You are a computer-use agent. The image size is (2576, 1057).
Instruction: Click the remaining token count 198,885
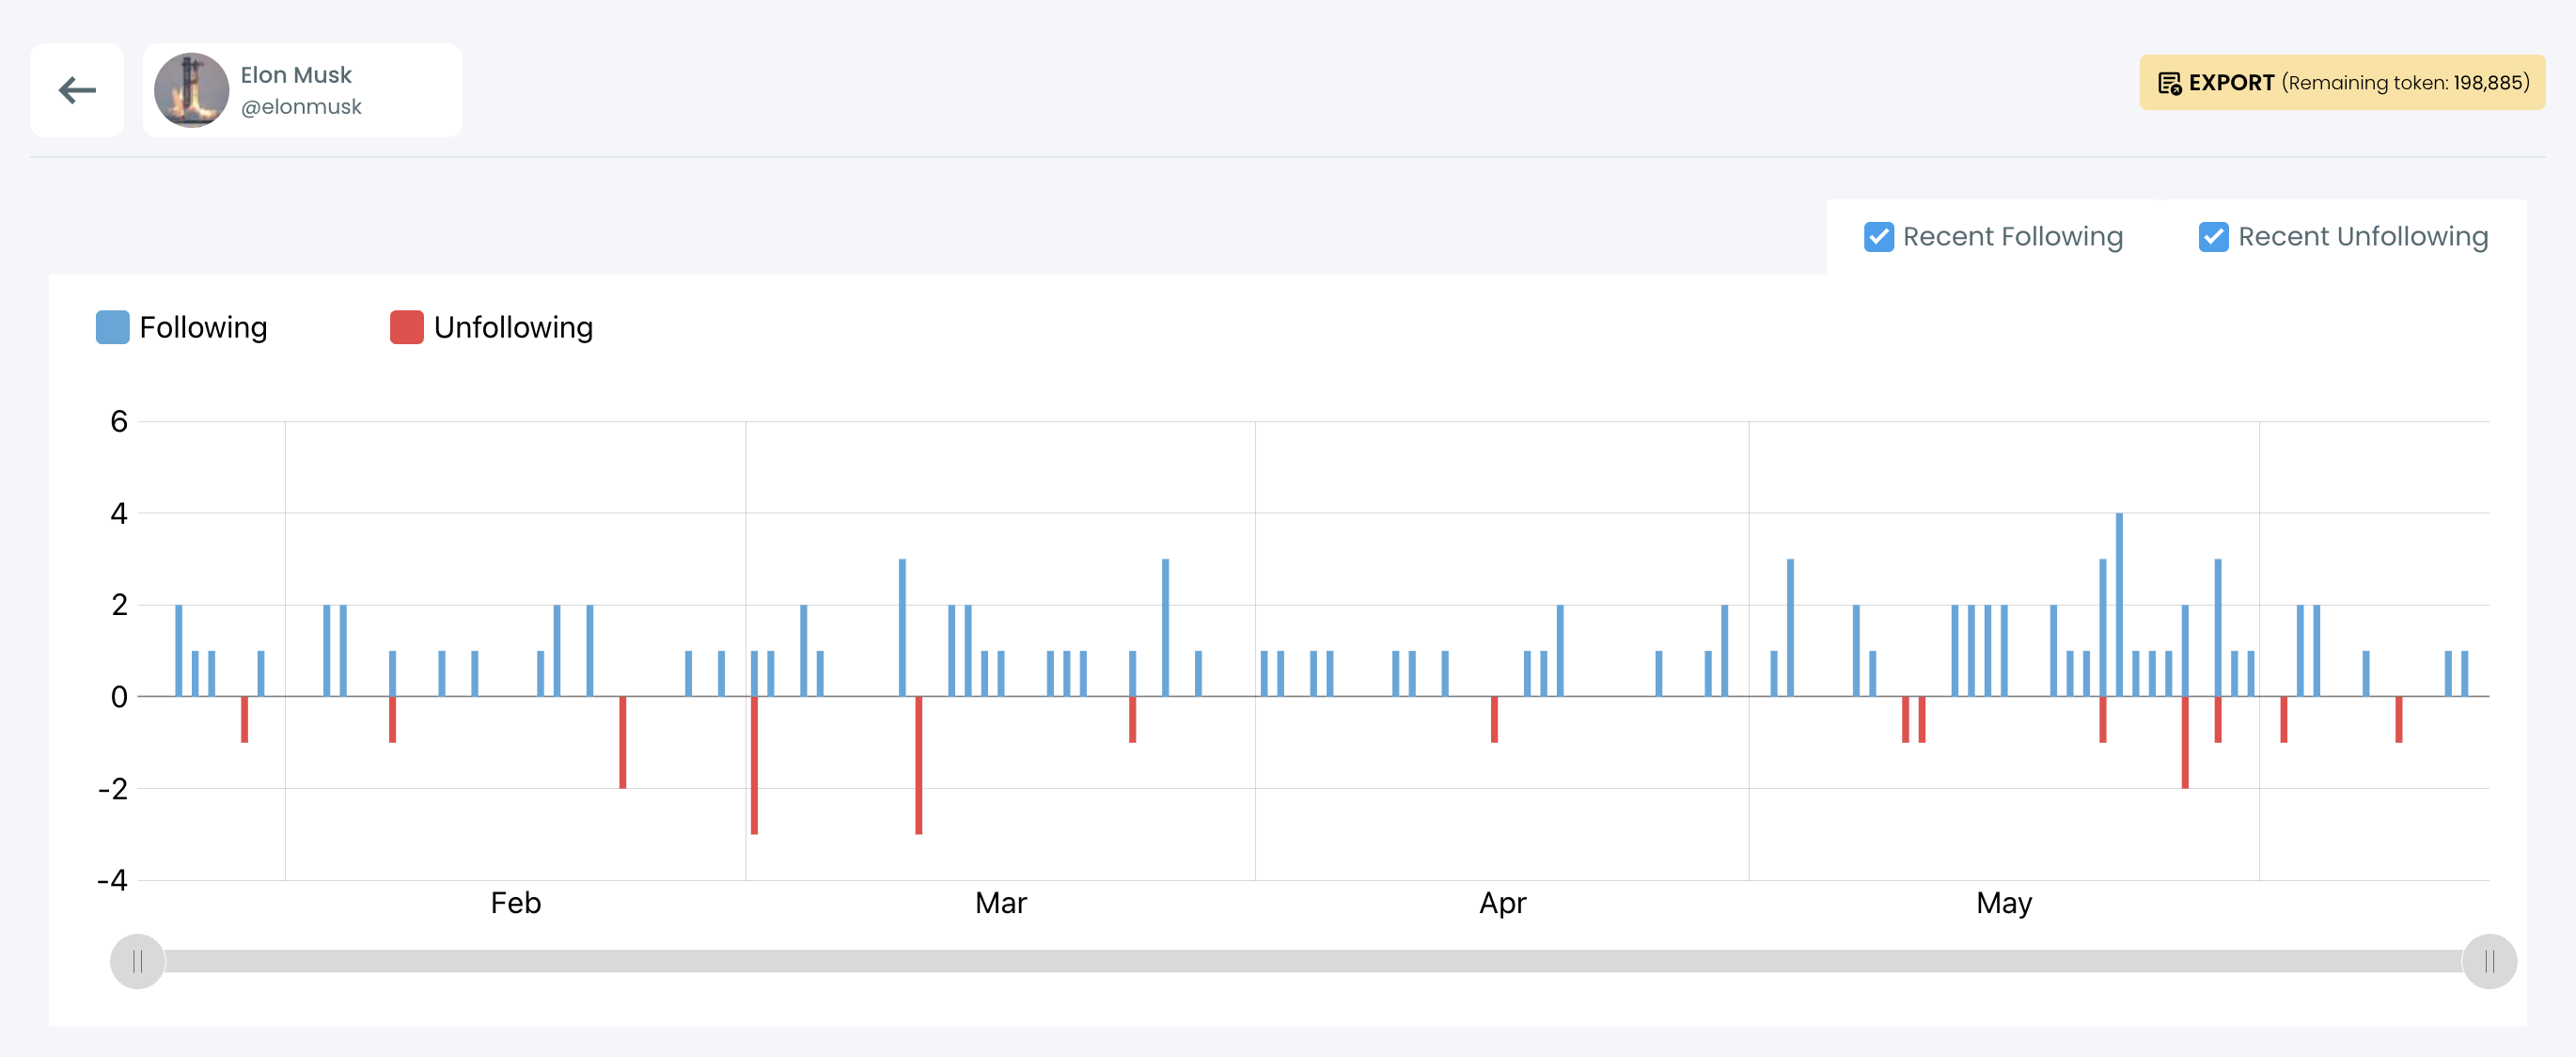coord(2487,83)
